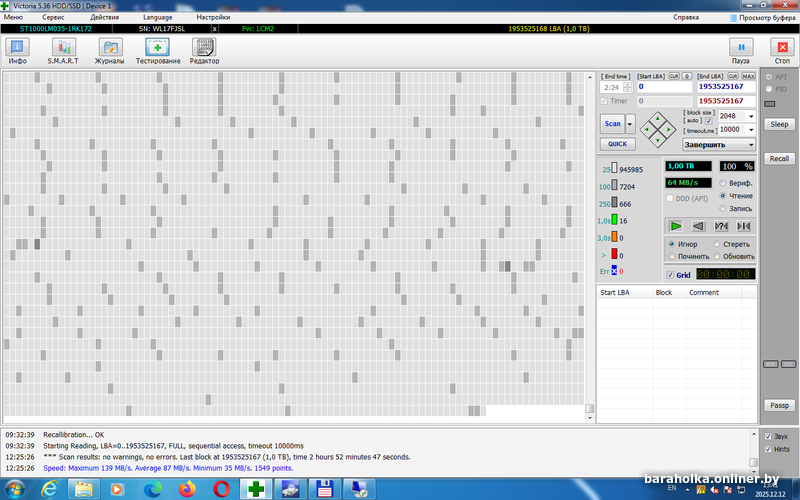
Task: Click the butterfly scan mode button
Action: tap(744, 226)
